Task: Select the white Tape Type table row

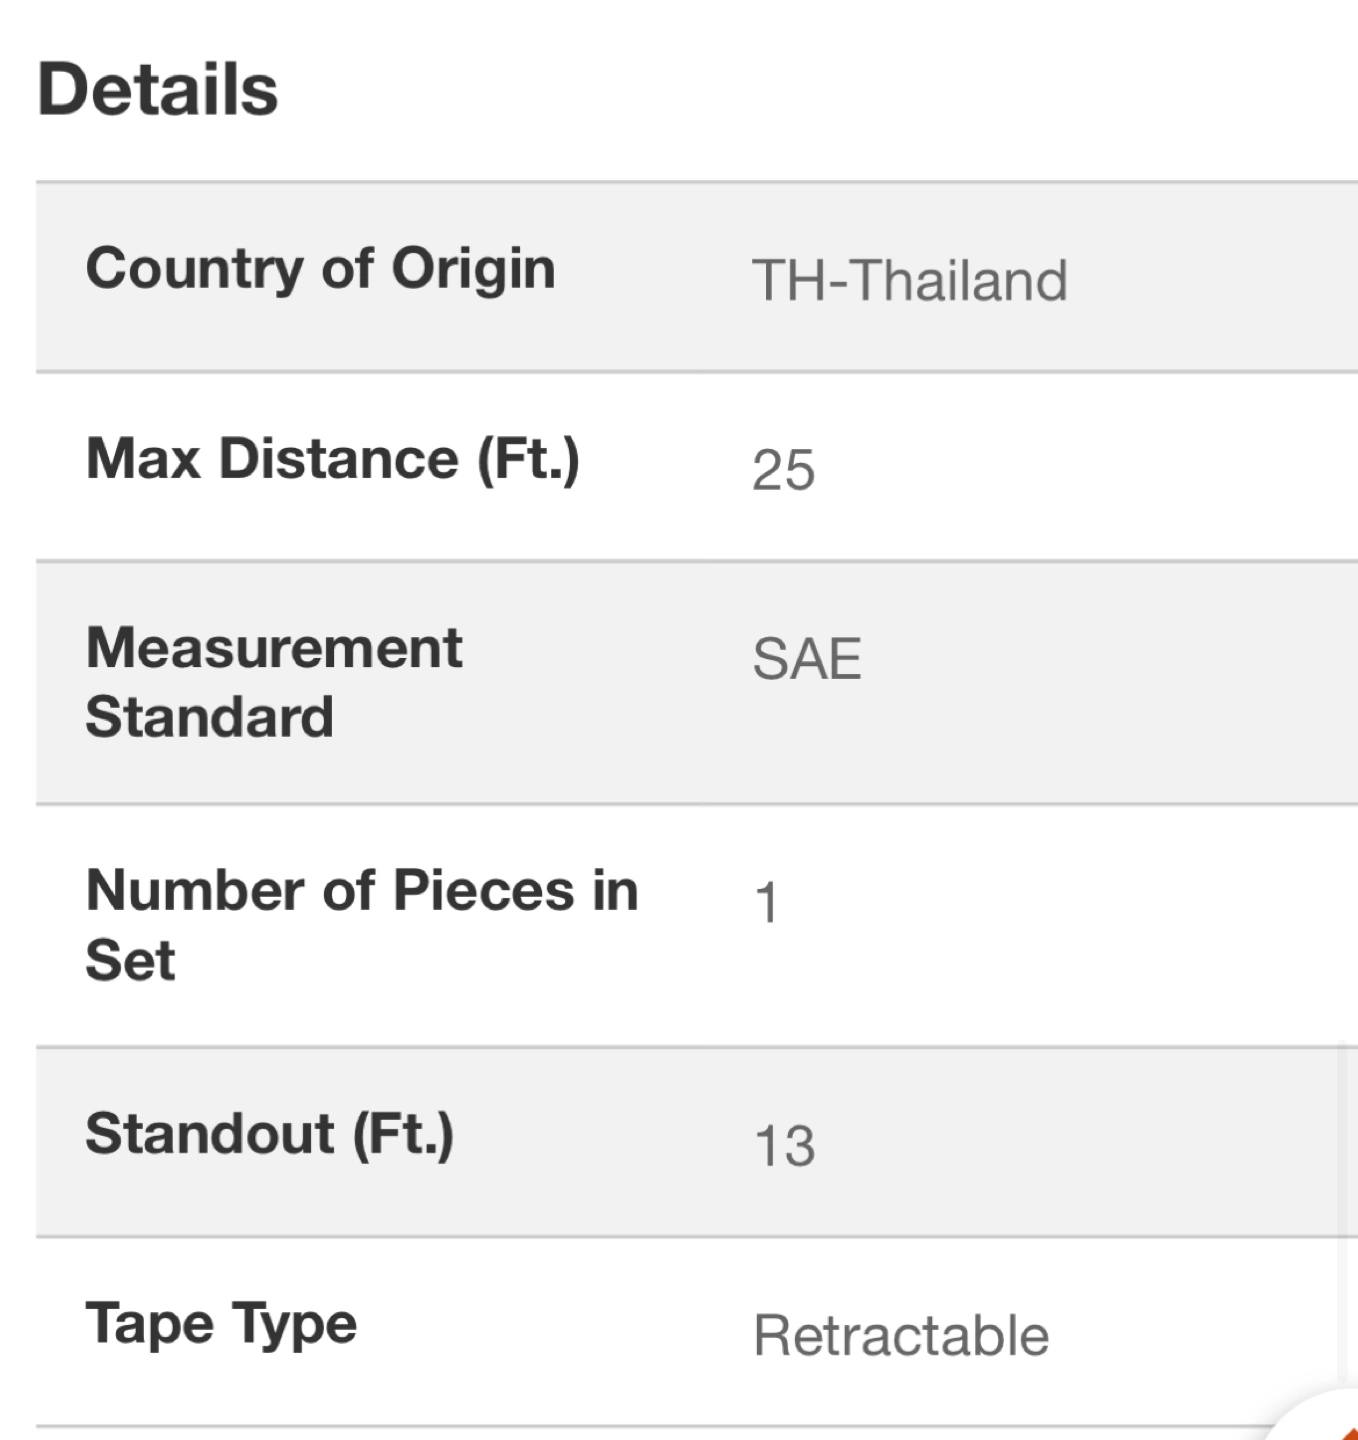Action: [x=697, y=1332]
